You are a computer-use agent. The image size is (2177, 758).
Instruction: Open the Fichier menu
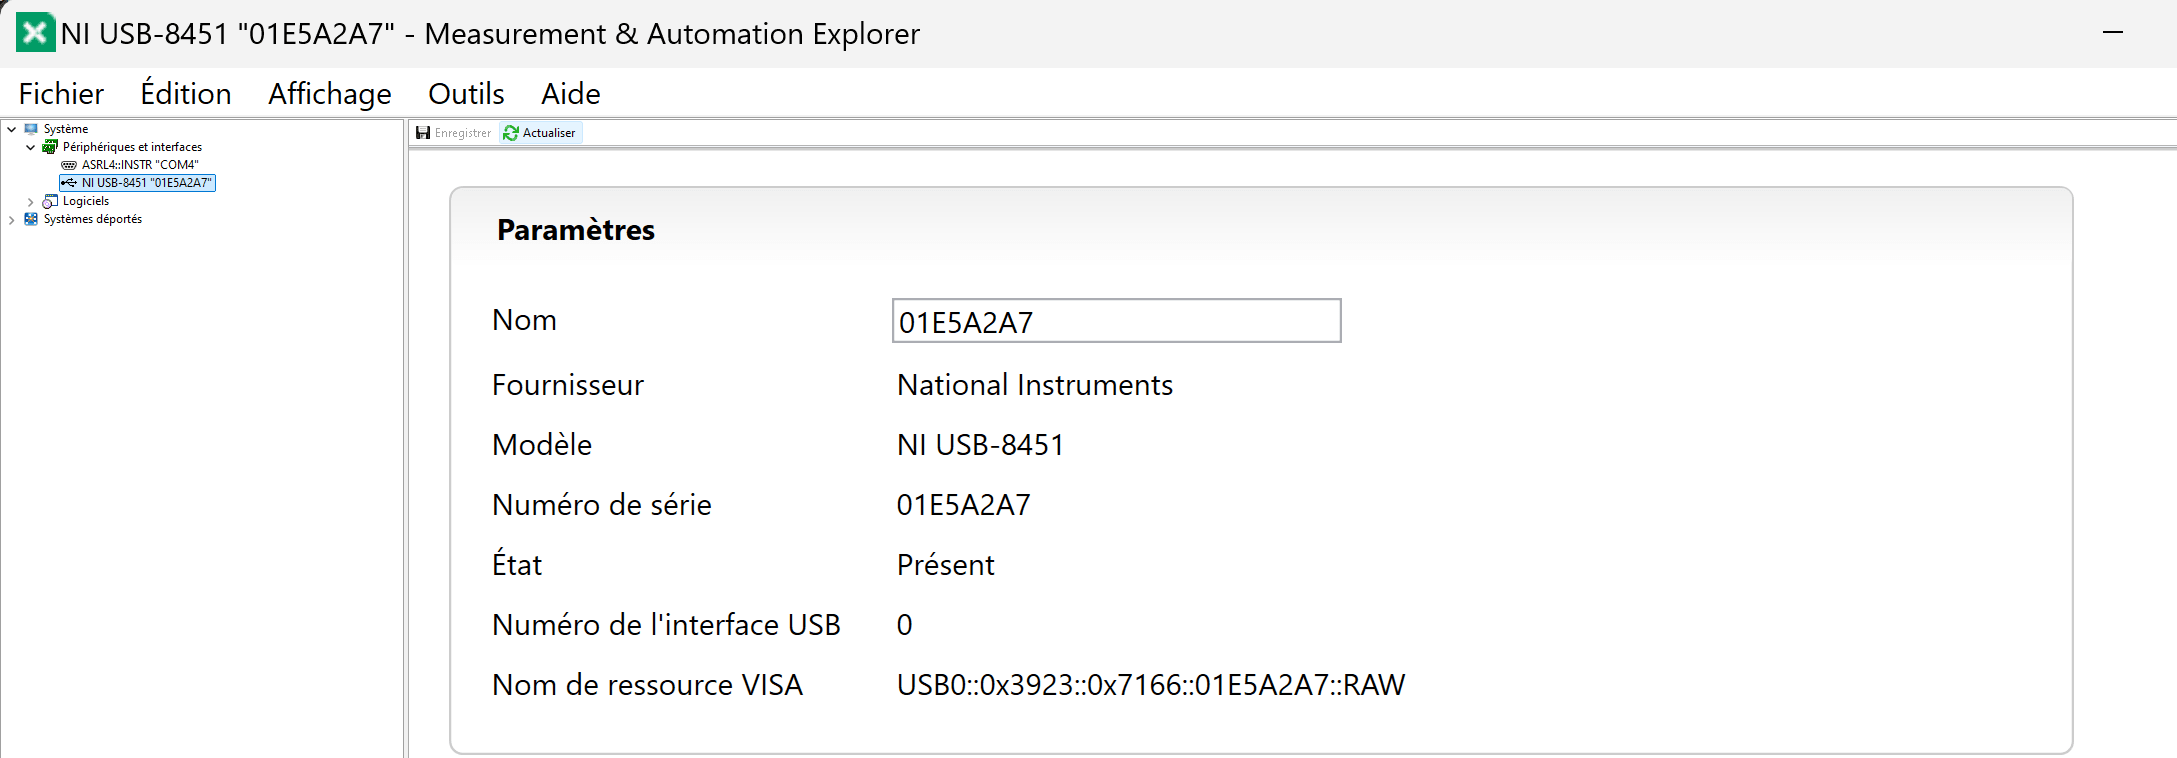61,93
